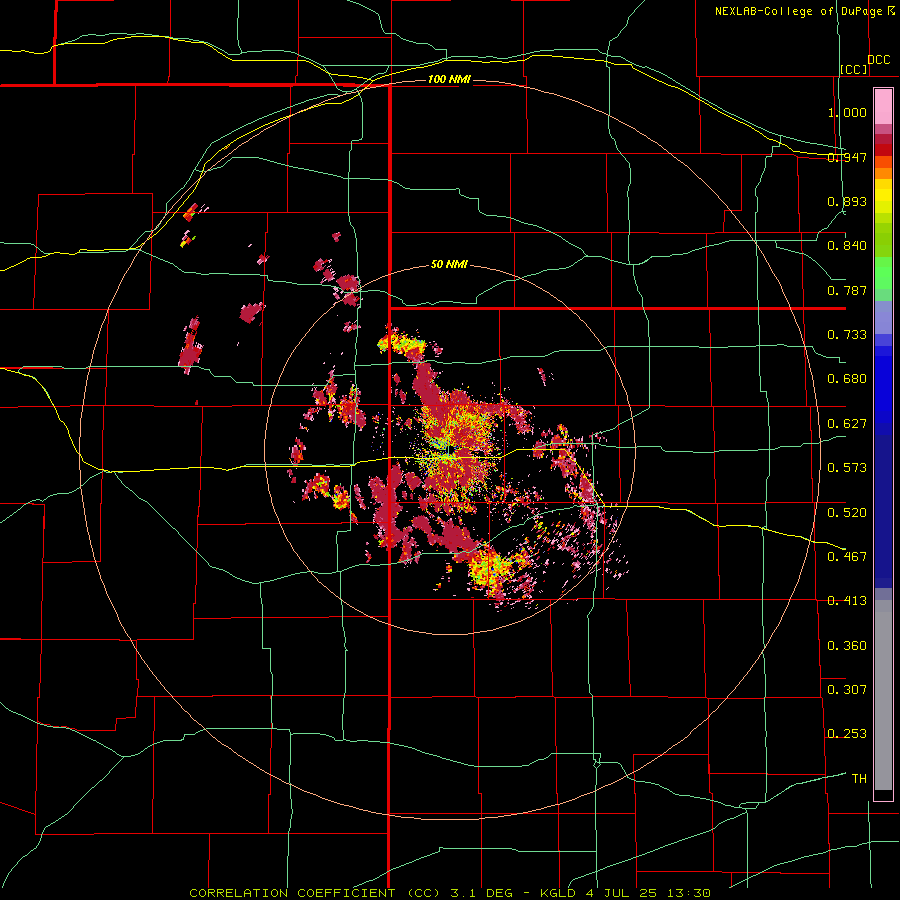Click the TH threshold label on the scale

[859, 778]
